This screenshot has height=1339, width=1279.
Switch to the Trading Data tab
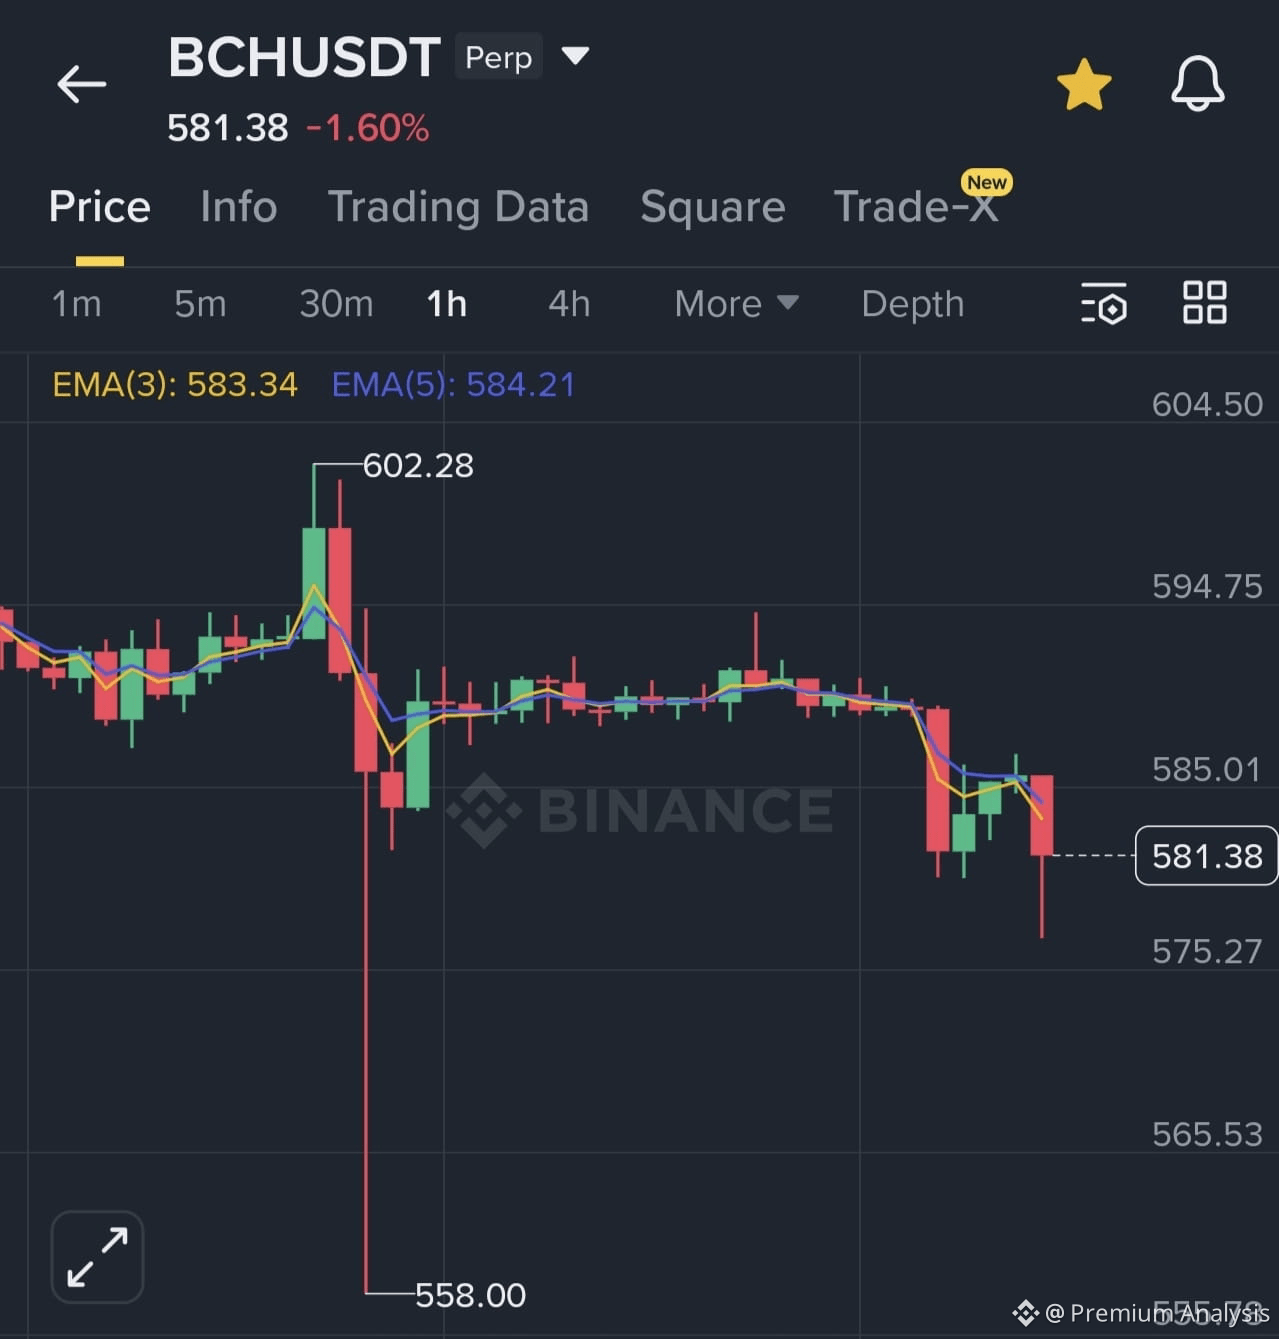pyautogui.click(x=459, y=207)
